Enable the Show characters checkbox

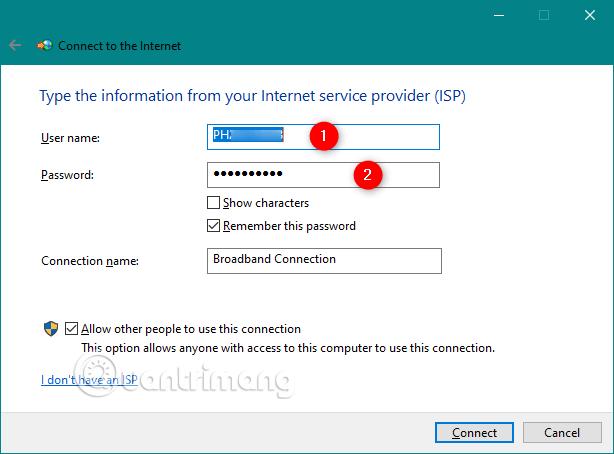(214, 203)
